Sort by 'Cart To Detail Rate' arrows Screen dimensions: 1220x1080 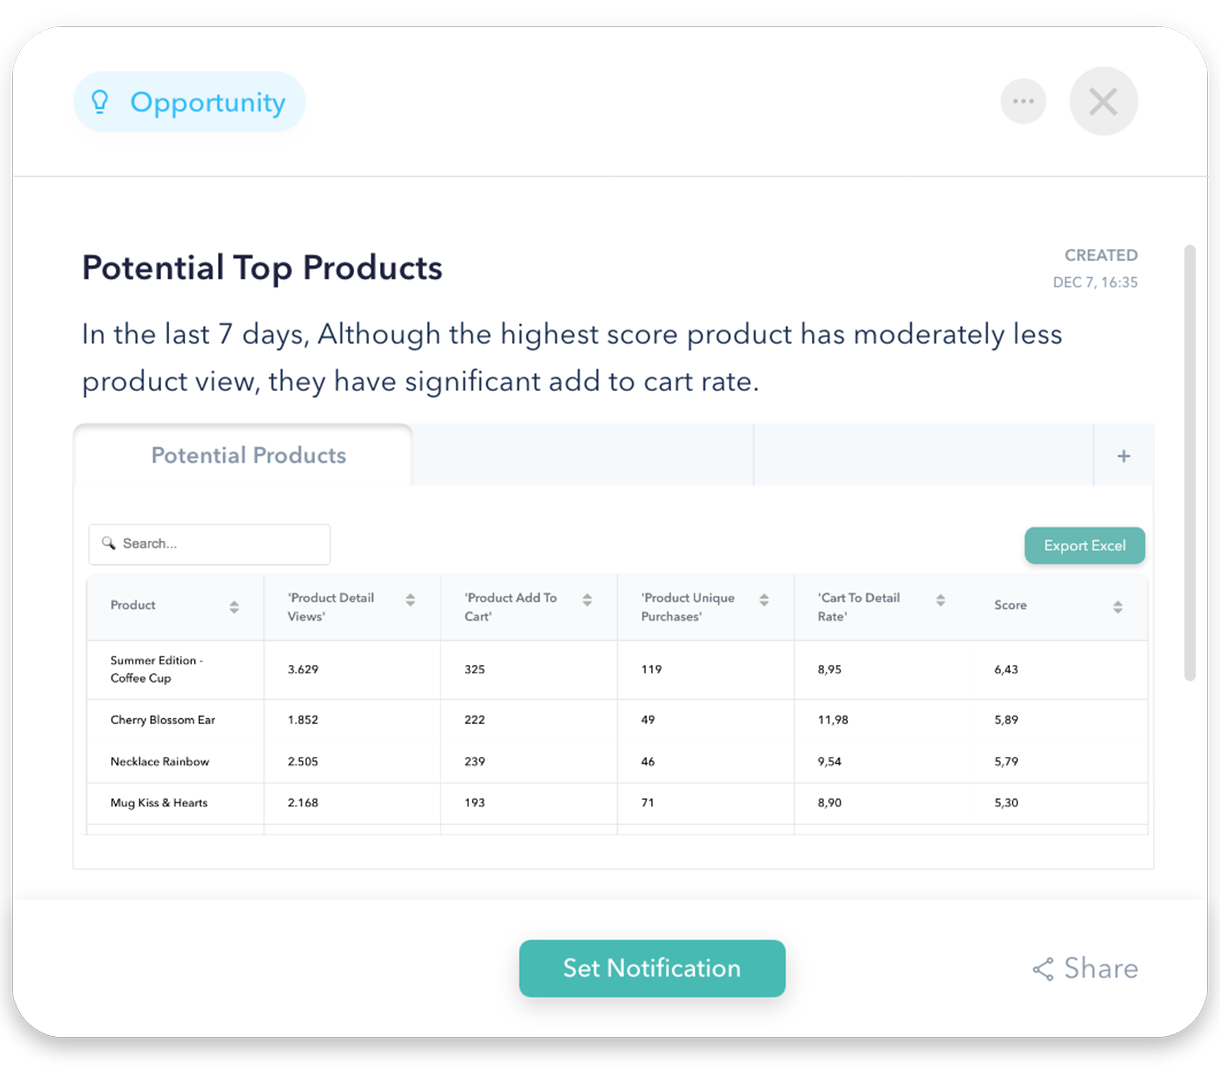click(940, 600)
